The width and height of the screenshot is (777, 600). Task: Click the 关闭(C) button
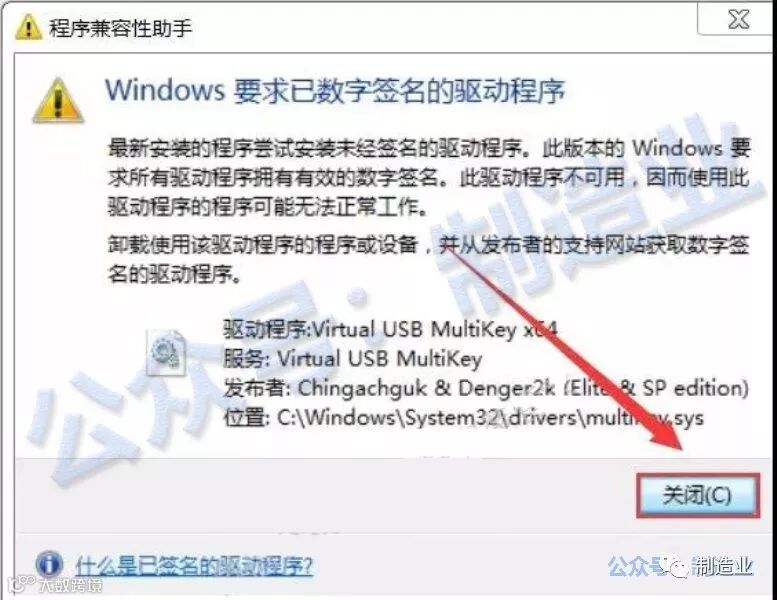click(x=698, y=495)
